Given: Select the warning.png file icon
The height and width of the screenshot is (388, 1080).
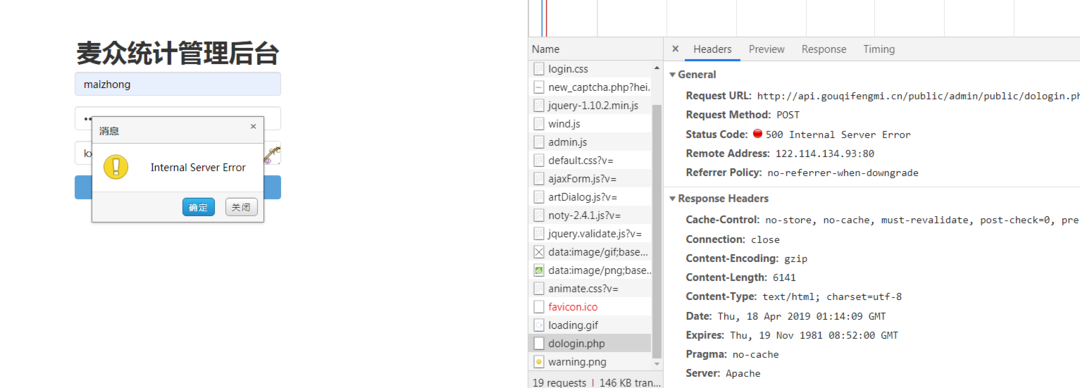Looking at the screenshot, I should (539, 361).
